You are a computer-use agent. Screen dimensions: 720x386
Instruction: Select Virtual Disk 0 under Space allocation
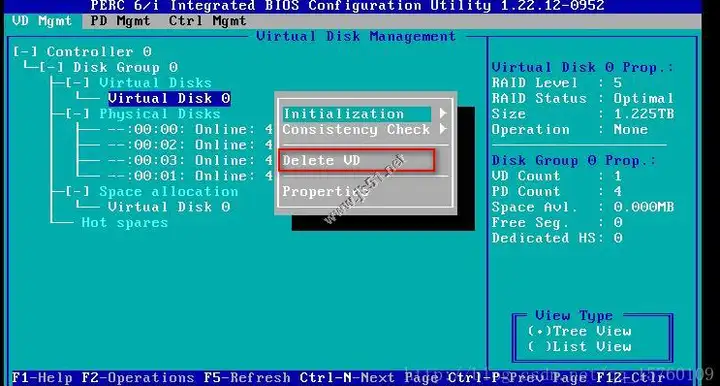tap(169, 207)
